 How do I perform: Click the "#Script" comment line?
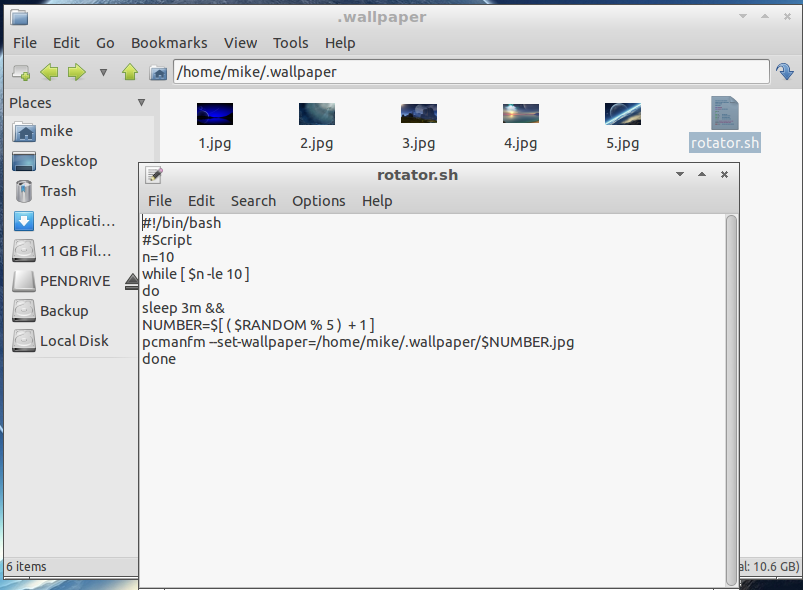(167, 240)
